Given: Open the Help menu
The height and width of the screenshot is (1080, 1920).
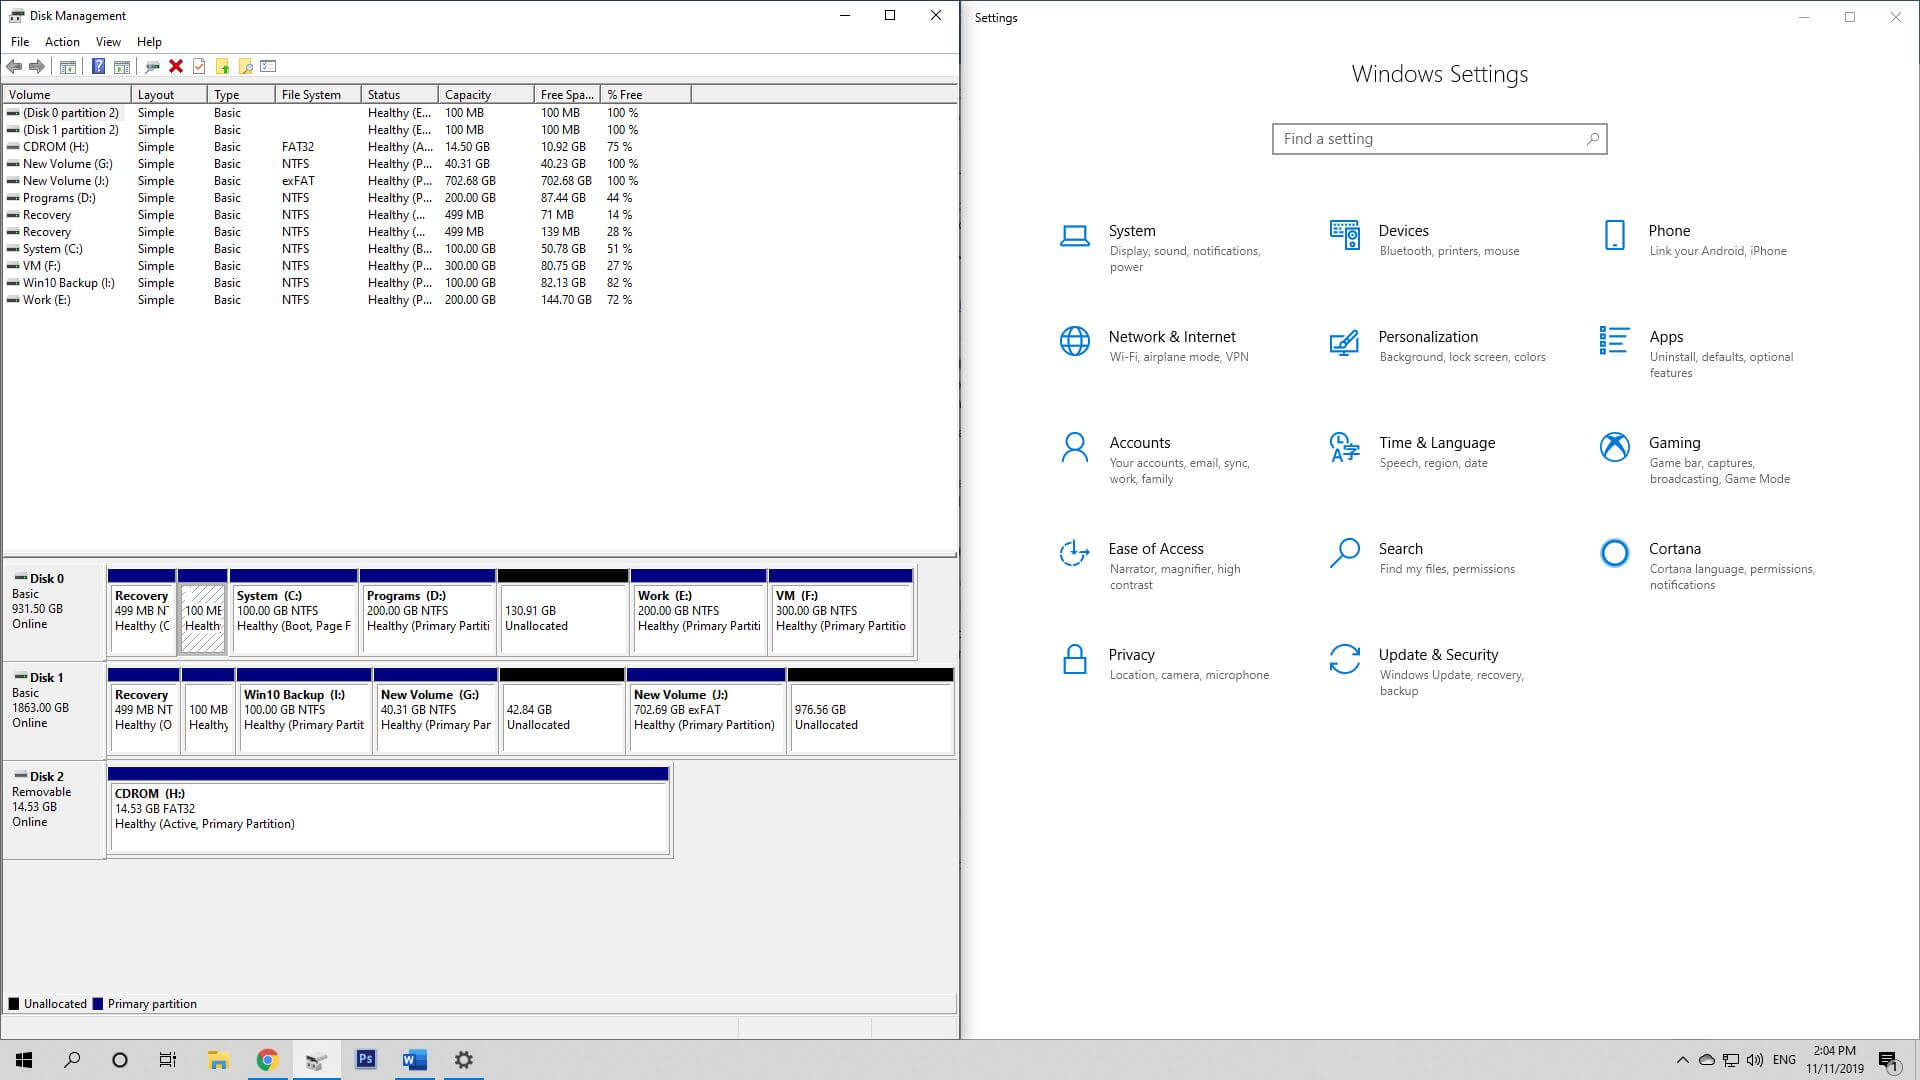Looking at the screenshot, I should [x=149, y=42].
